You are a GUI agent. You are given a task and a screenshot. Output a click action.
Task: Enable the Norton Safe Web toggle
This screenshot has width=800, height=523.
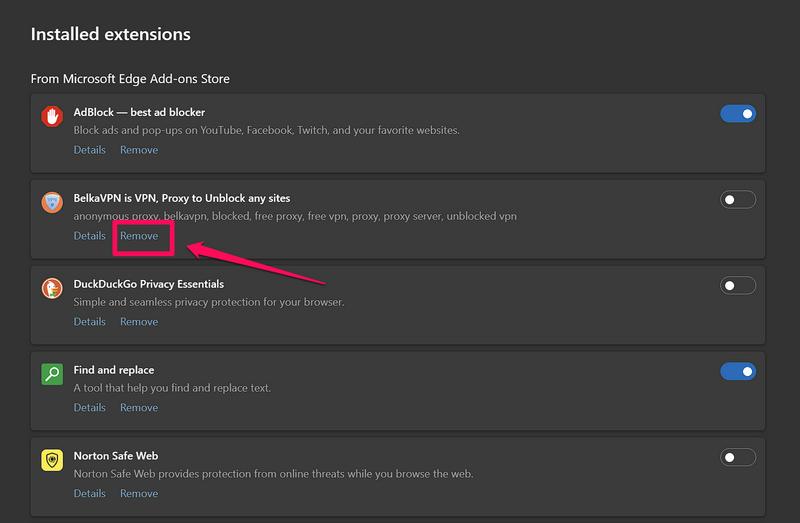click(x=738, y=458)
